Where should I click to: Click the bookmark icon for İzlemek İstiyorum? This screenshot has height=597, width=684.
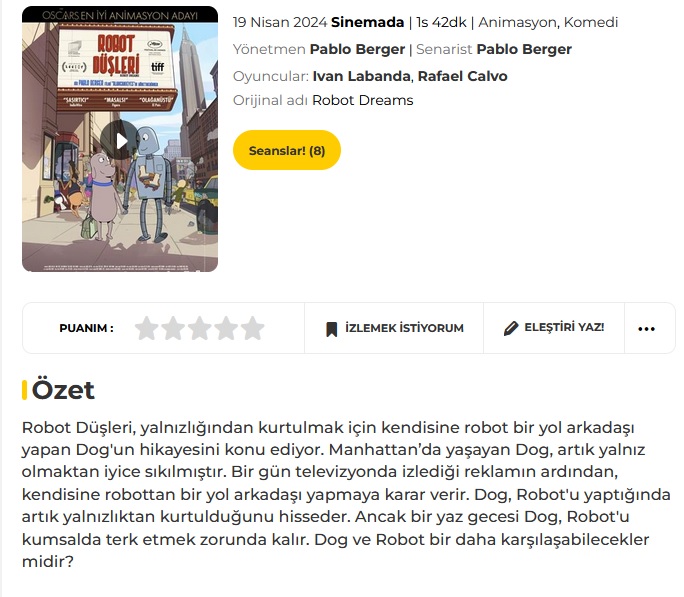(332, 329)
